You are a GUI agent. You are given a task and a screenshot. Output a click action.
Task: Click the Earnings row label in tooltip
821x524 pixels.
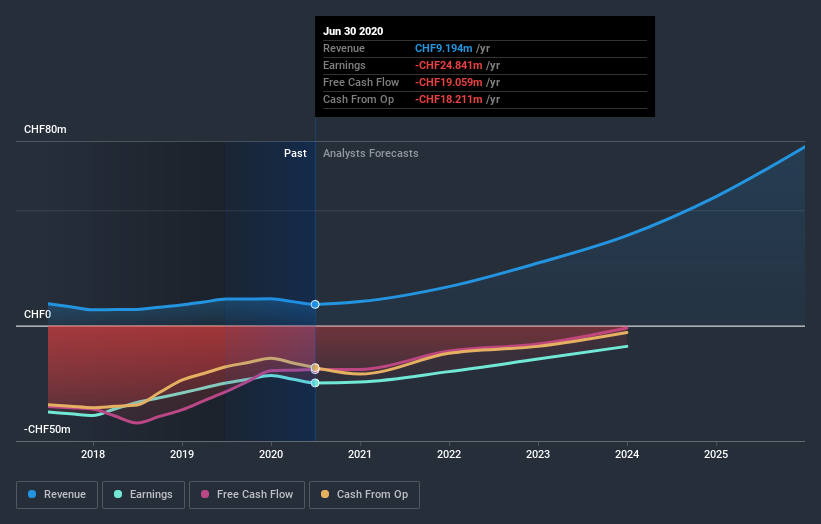tap(345, 65)
